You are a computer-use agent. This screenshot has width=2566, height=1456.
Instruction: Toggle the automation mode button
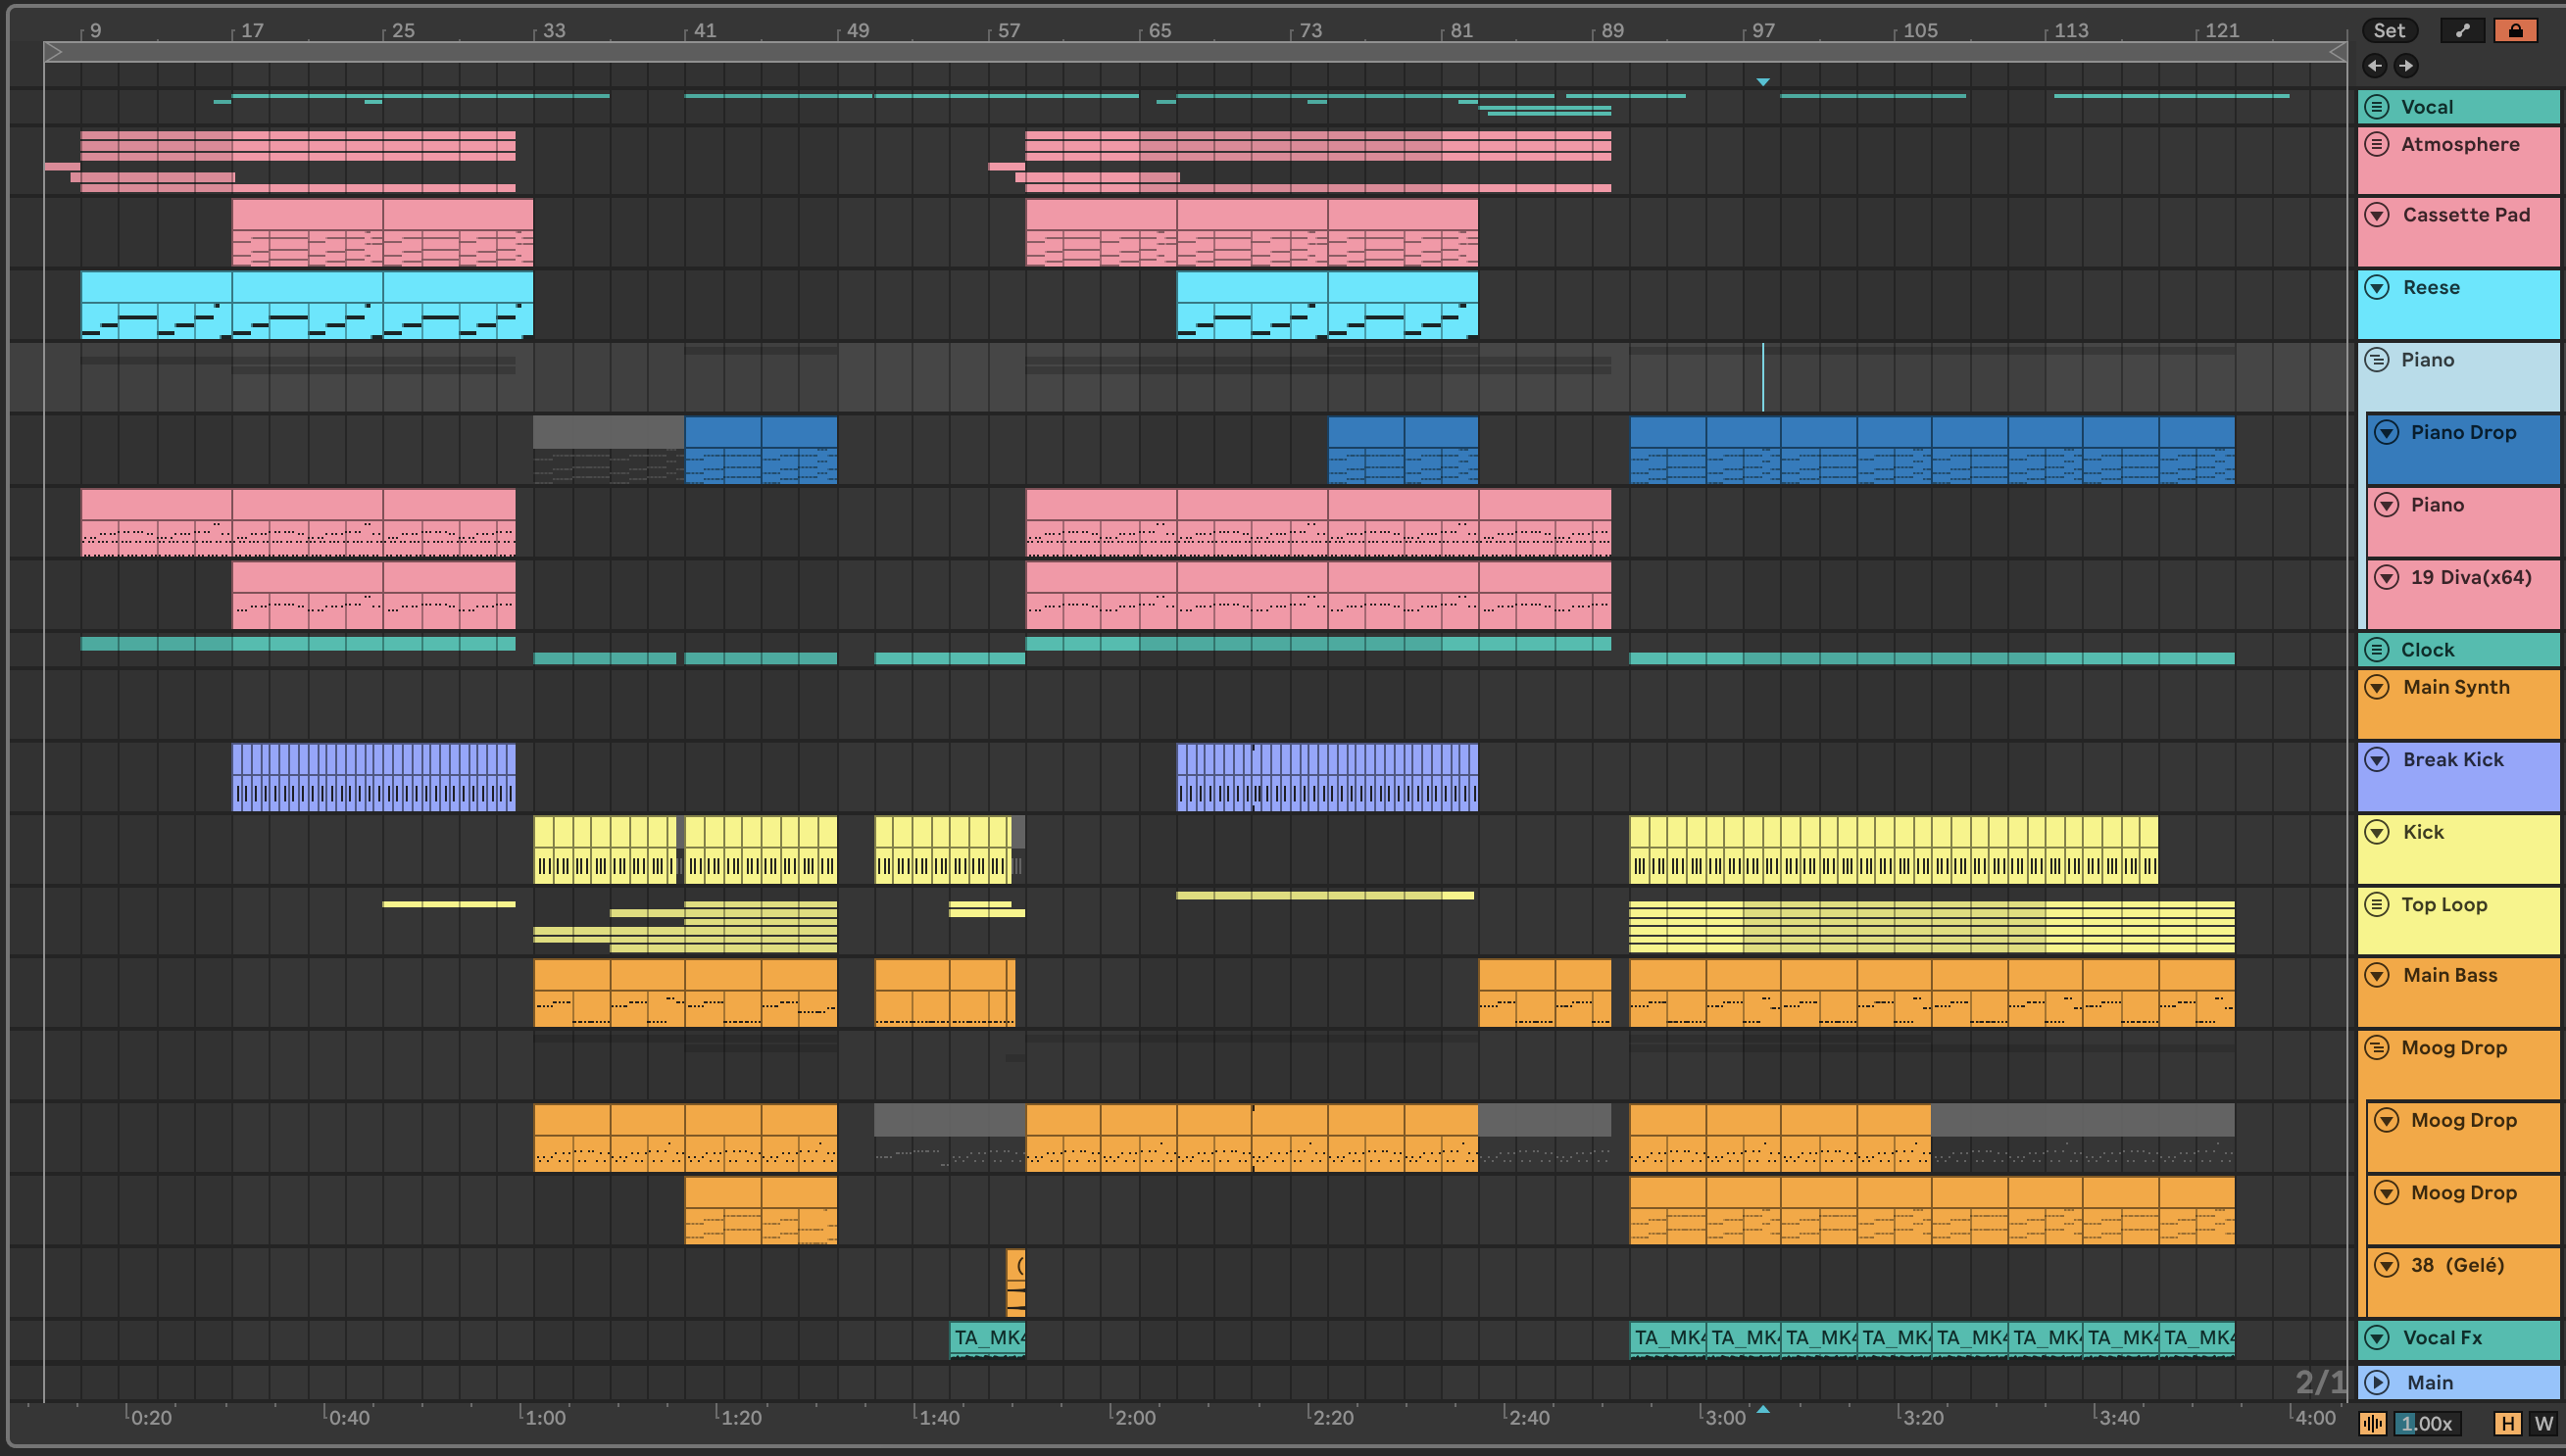2462,30
